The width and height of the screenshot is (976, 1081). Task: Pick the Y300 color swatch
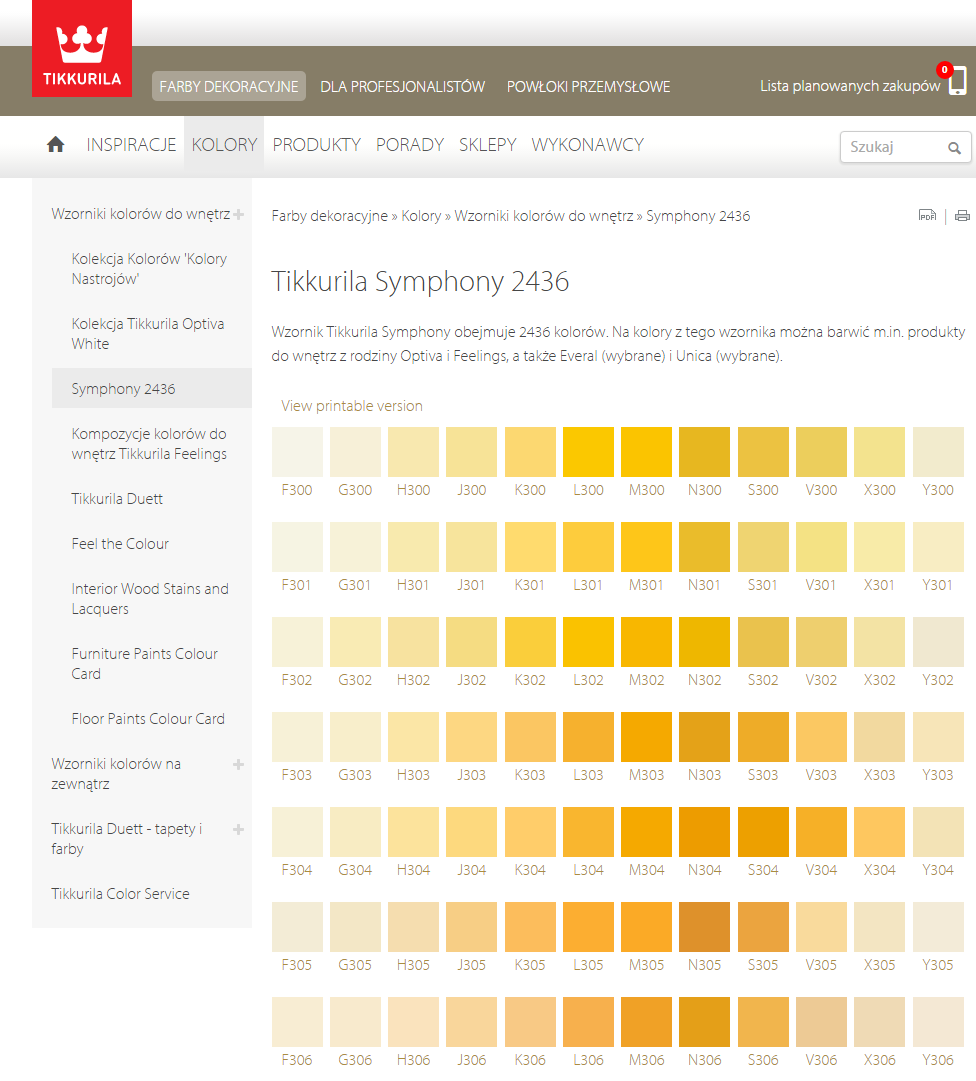point(938,452)
